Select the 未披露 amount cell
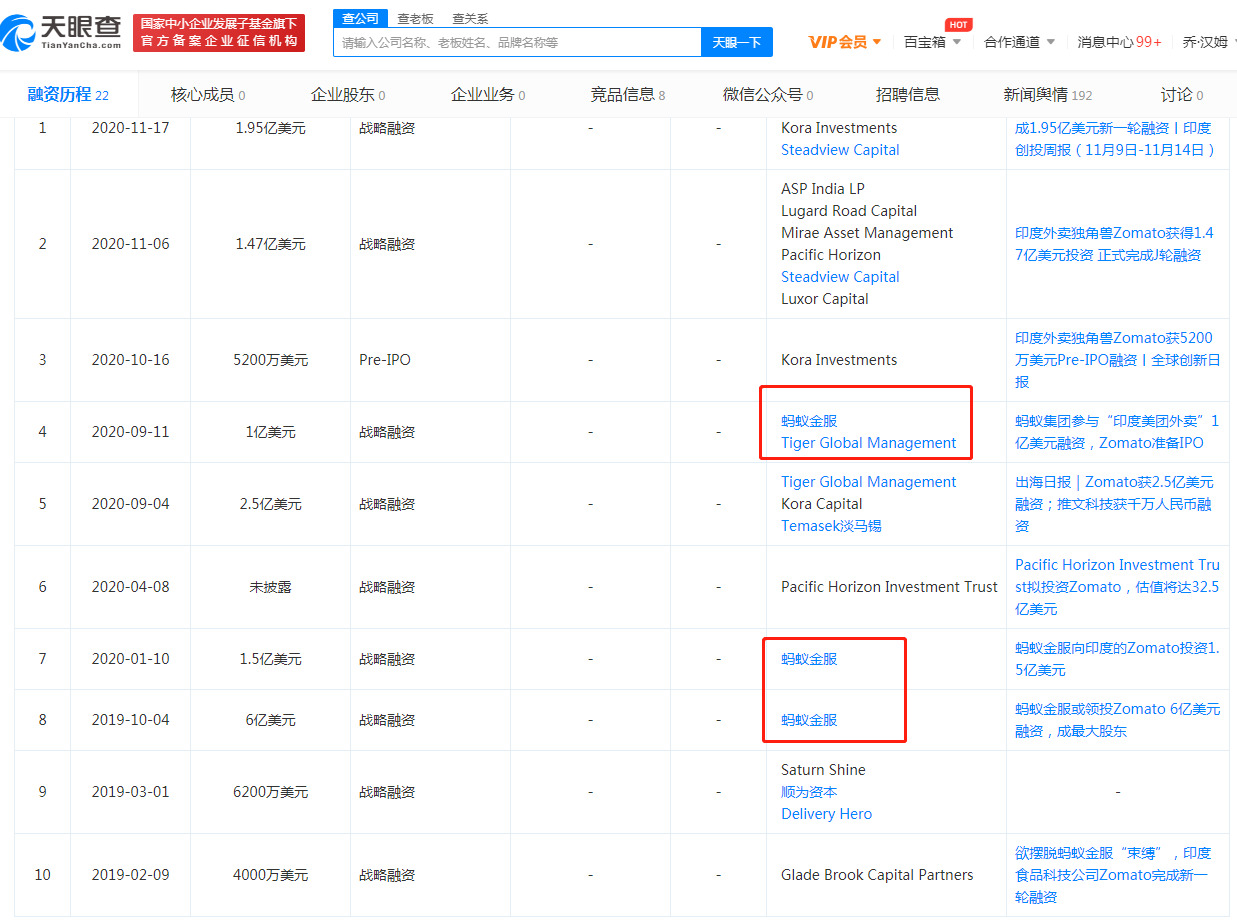This screenshot has height=923, width=1237. pos(270,587)
